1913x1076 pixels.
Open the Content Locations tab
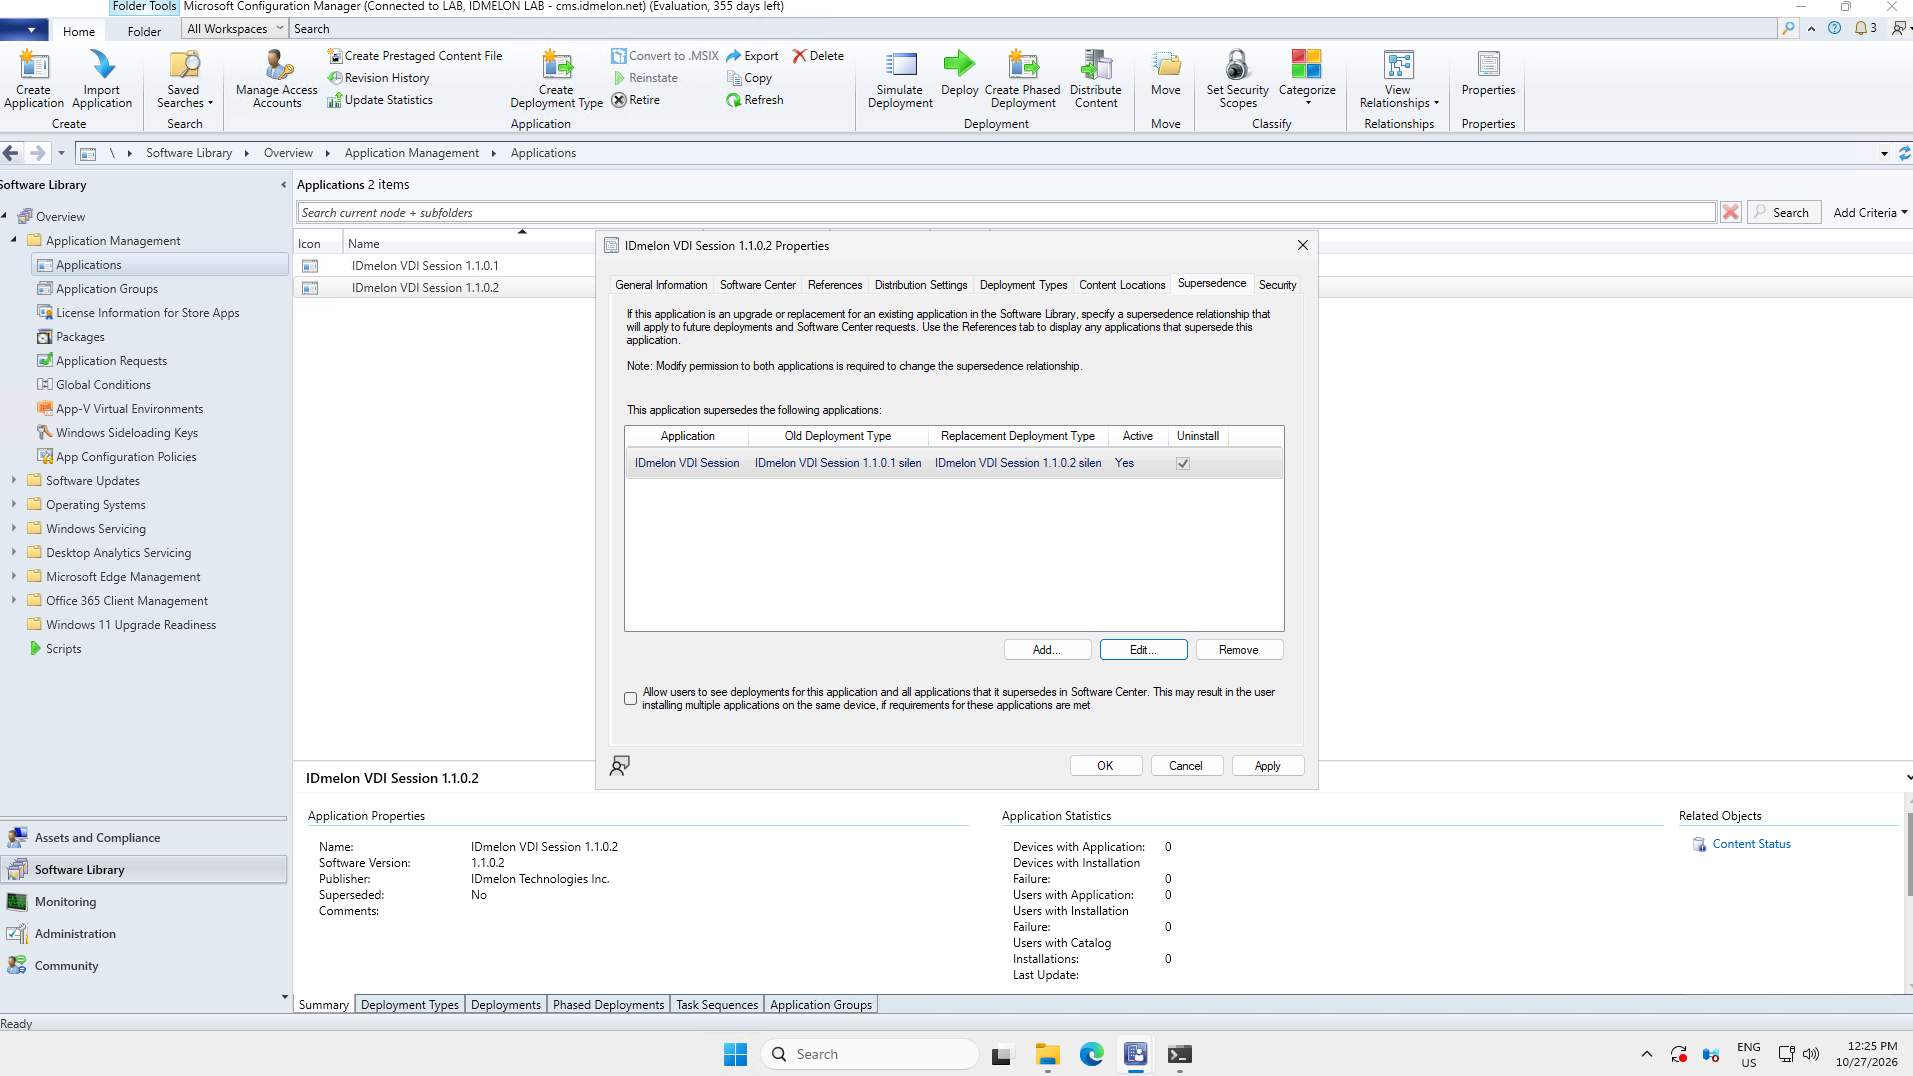[1122, 285]
